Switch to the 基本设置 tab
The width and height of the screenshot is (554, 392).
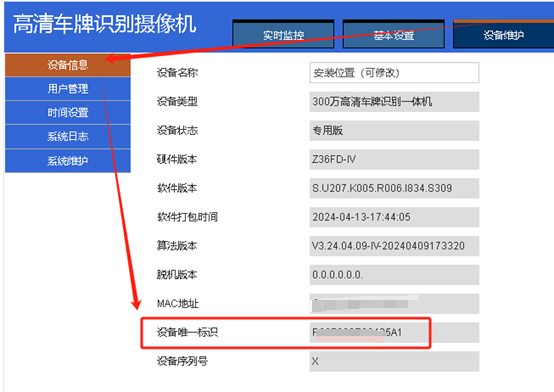click(x=394, y=34)
